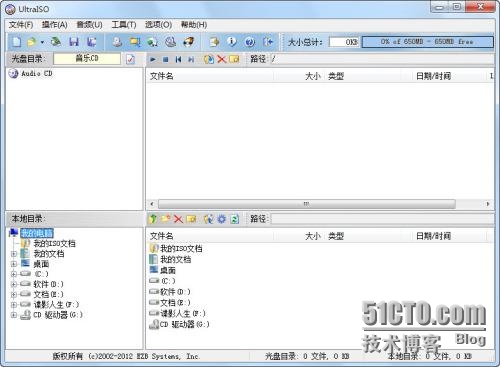The height and width of the screenshot is (367, 500).
Task: Click the 650MB capacity progress bar
Action: pos(428,42)
